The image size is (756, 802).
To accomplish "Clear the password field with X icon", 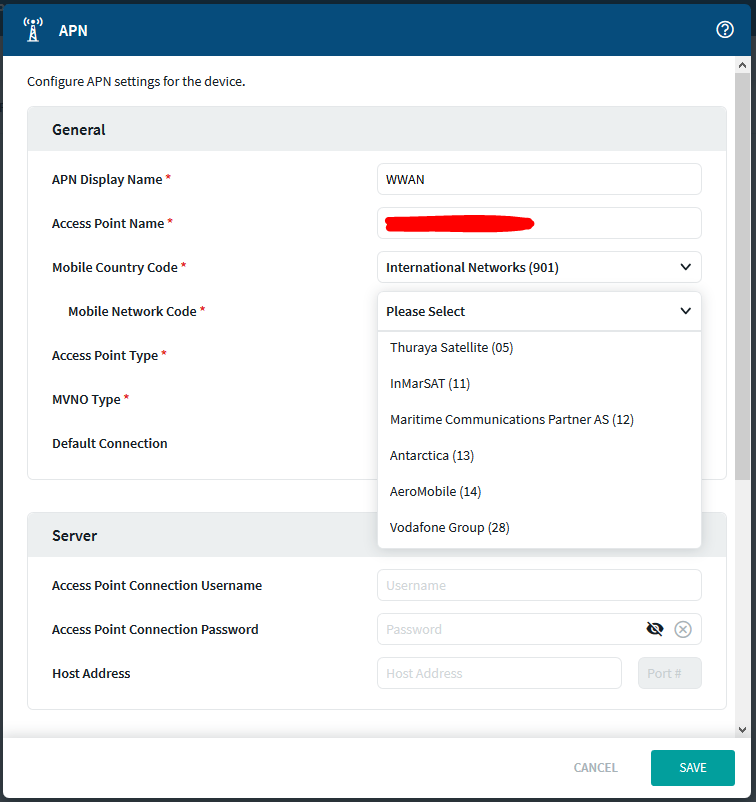I will (683, 629).
